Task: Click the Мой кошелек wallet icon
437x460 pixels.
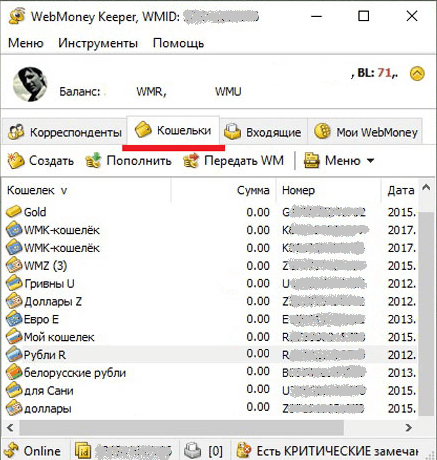Action: (x=14, y=337)
